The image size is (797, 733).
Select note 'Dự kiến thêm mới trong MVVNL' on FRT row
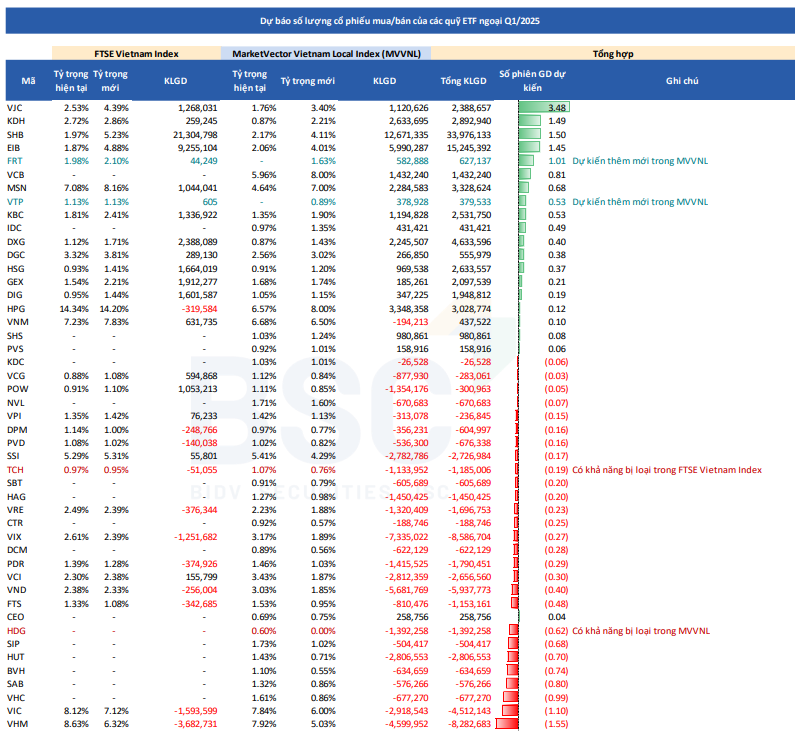[640, 161]
